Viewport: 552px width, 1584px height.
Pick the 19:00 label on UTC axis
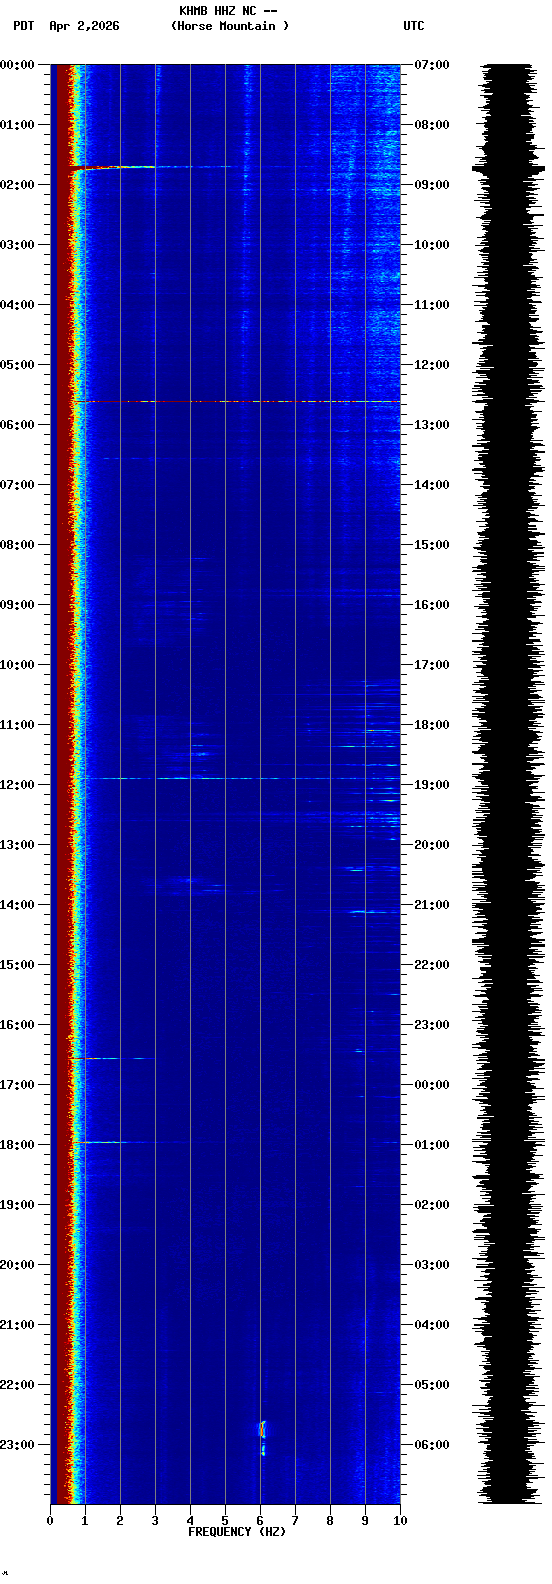coord(431,785)
